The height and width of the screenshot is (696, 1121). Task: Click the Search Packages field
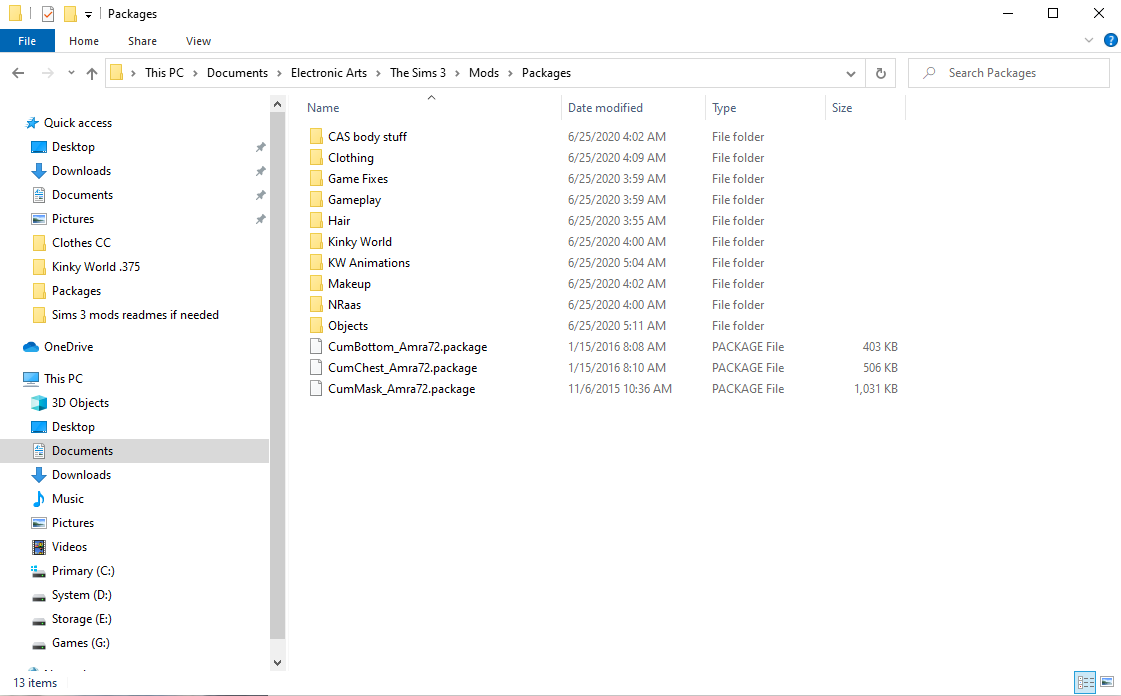1009,73
